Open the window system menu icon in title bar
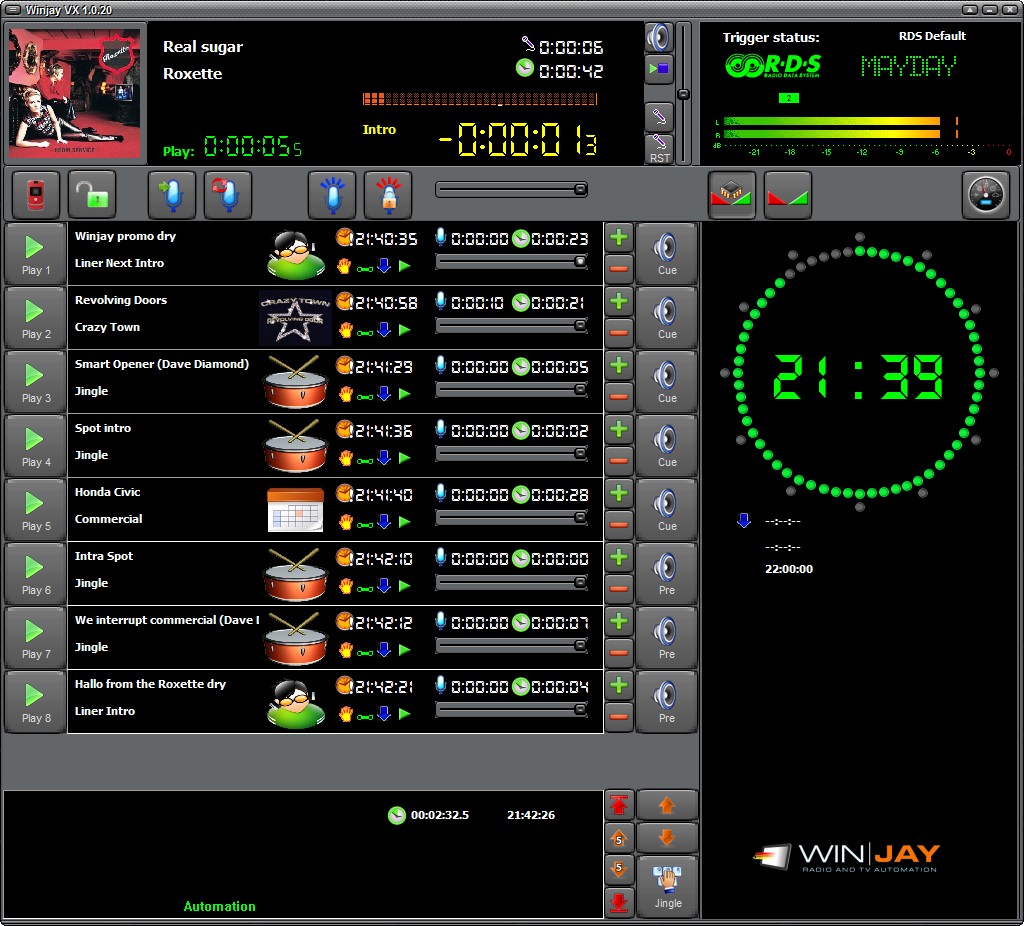The image size is (1024, 926). click(x=12, y=9)
